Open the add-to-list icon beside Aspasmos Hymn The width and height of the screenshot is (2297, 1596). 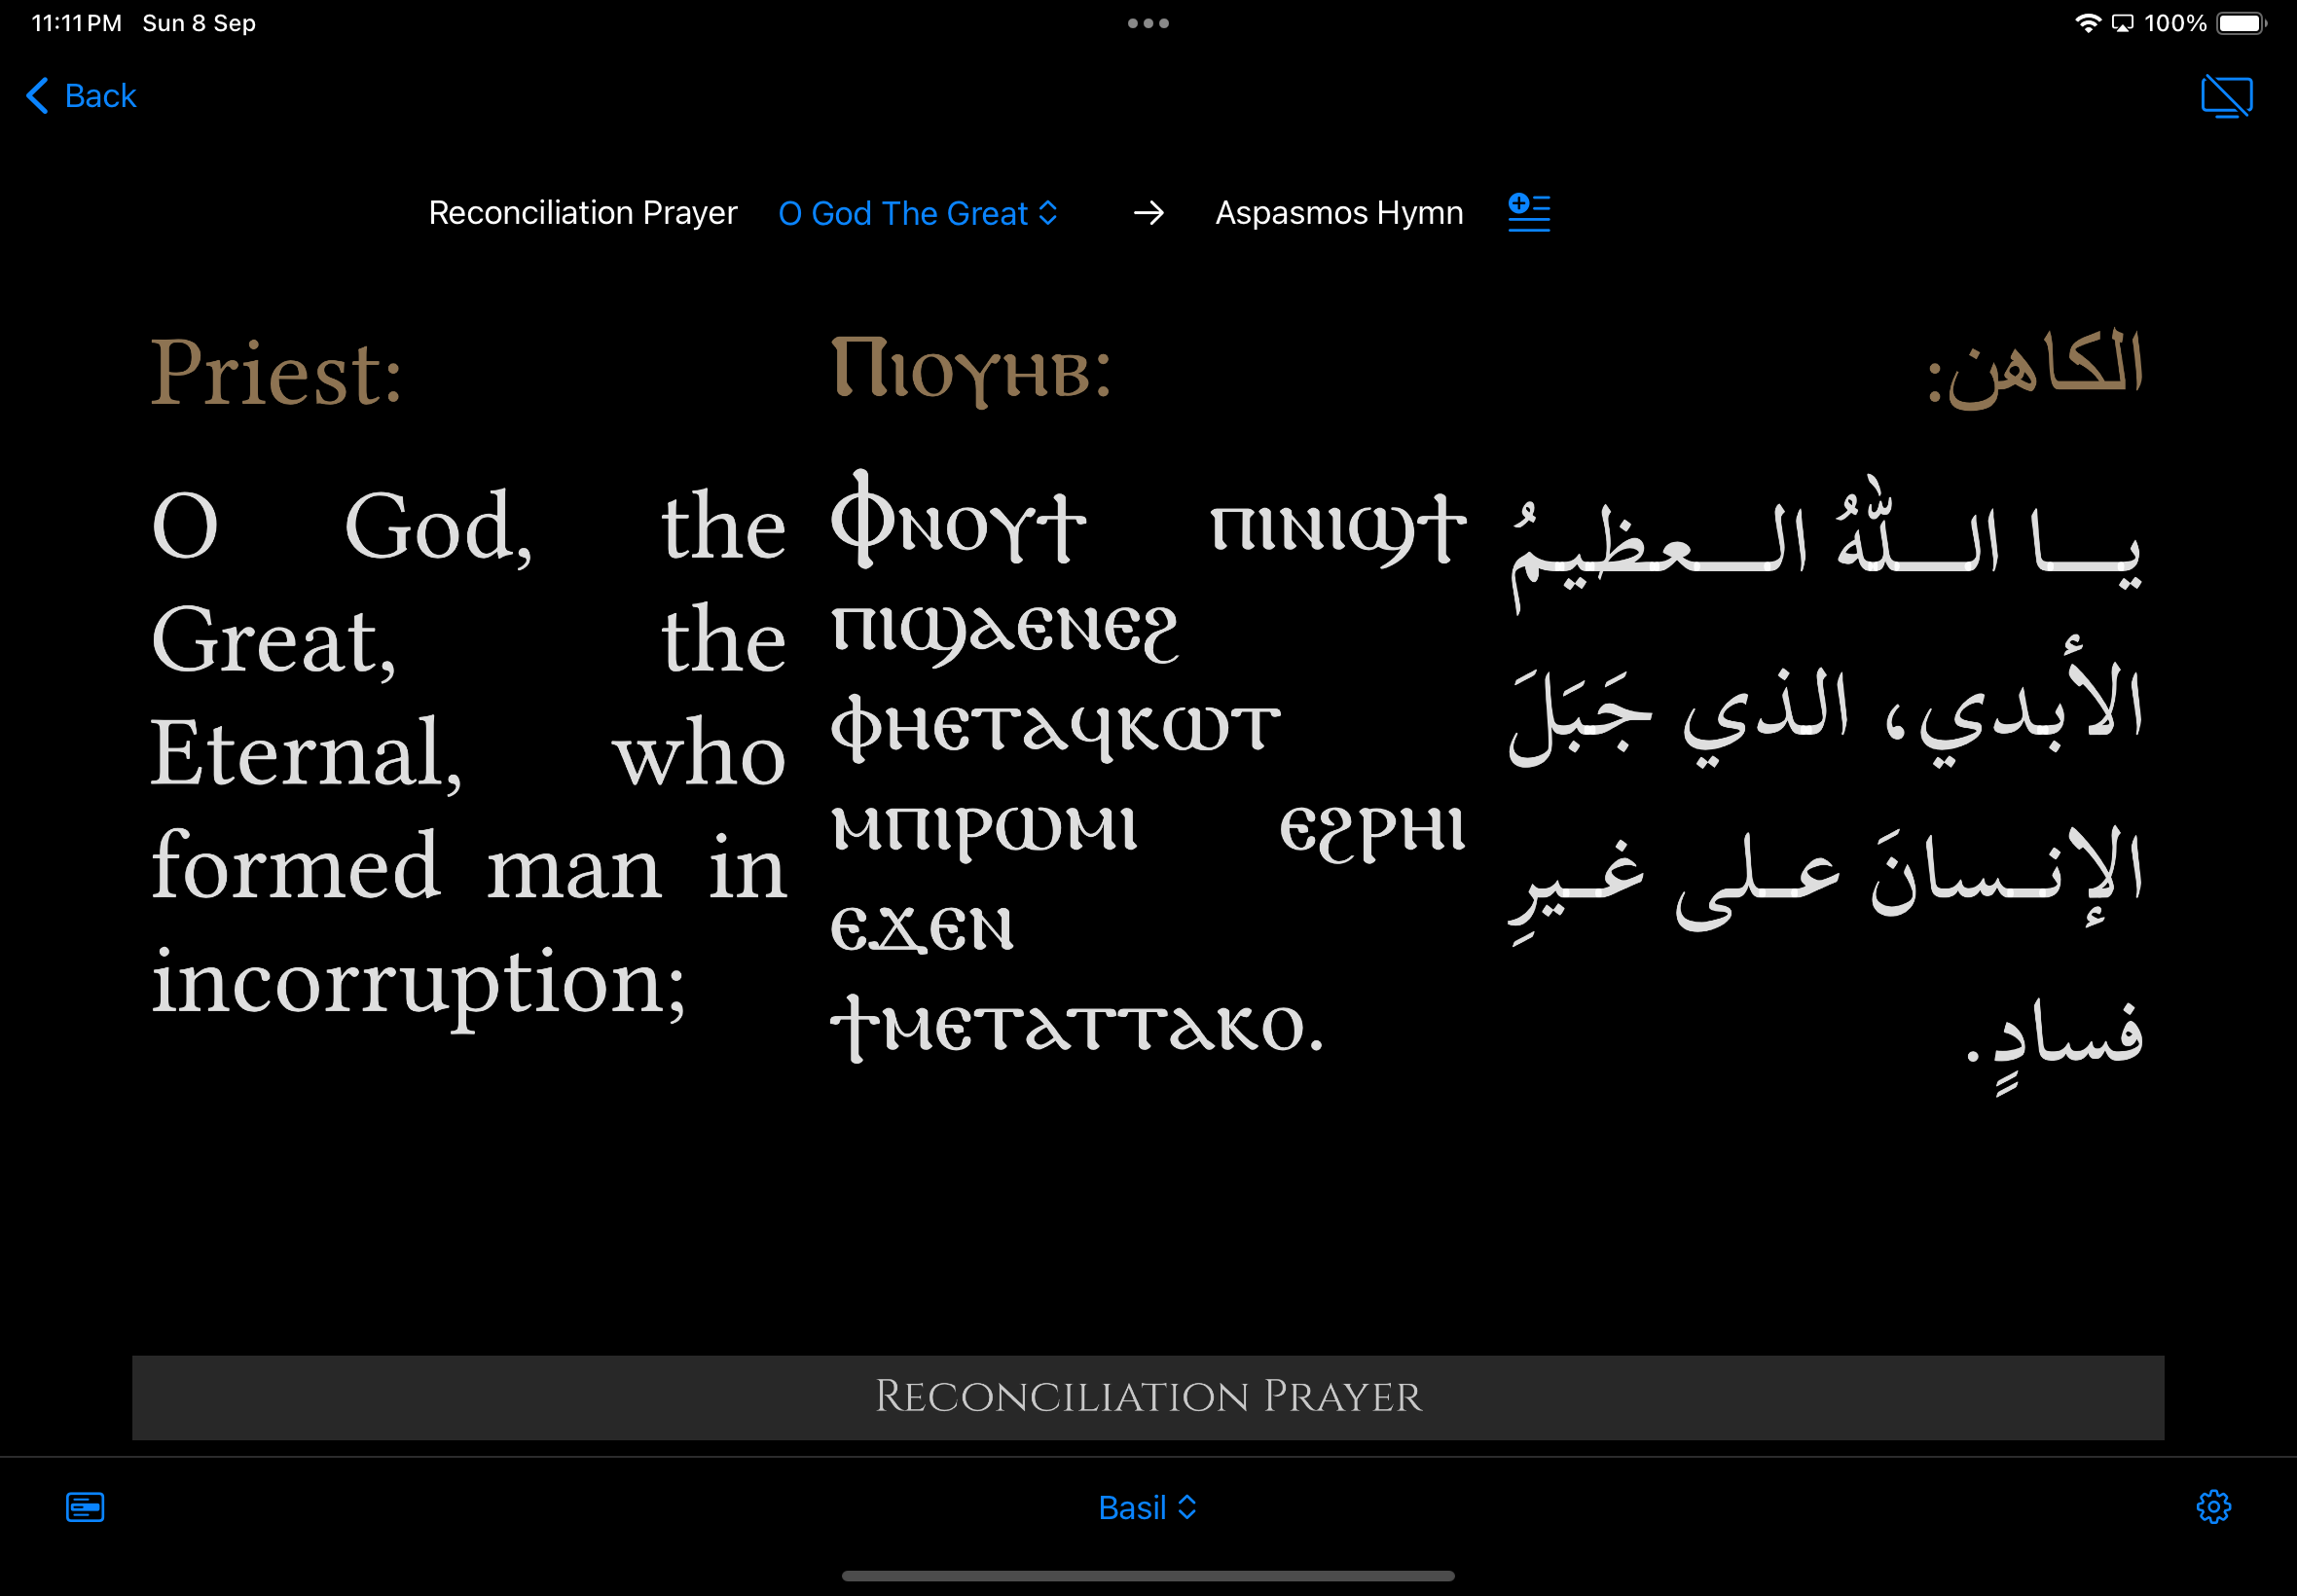tap(1528, 212)
